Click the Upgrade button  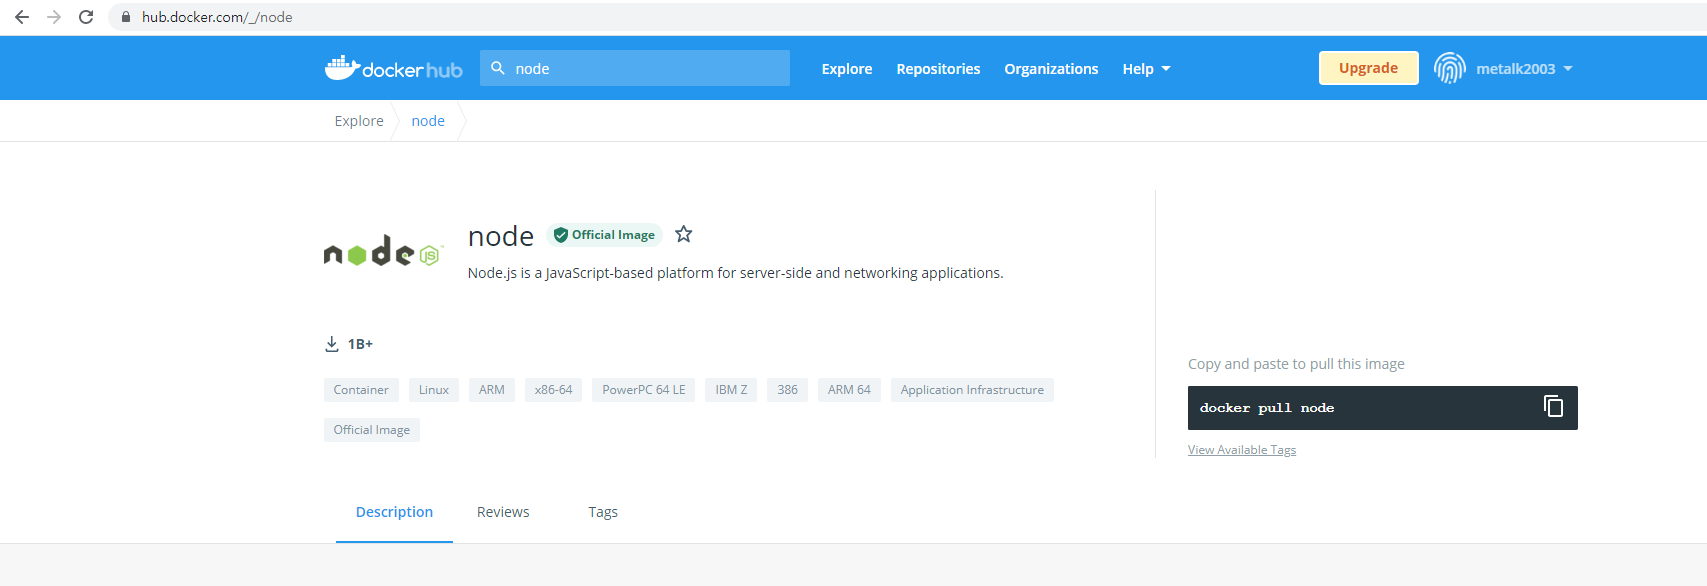[1368, 68]
